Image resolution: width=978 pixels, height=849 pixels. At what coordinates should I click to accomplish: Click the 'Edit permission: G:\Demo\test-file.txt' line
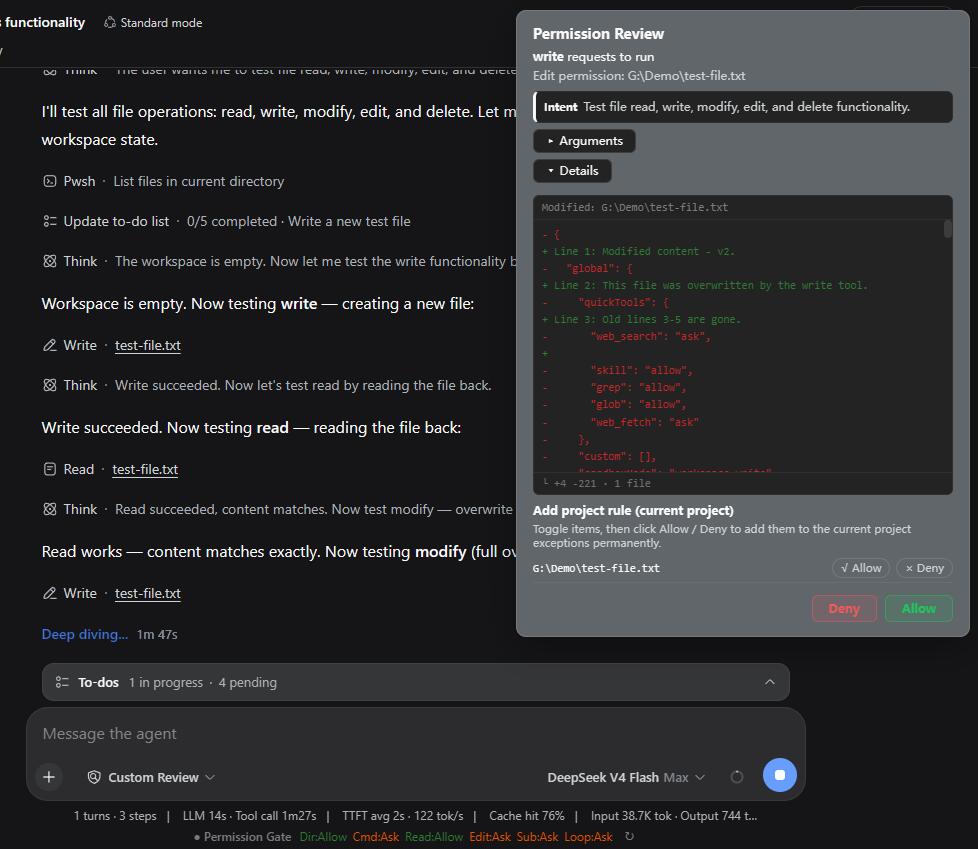click(x=639, y=76)
